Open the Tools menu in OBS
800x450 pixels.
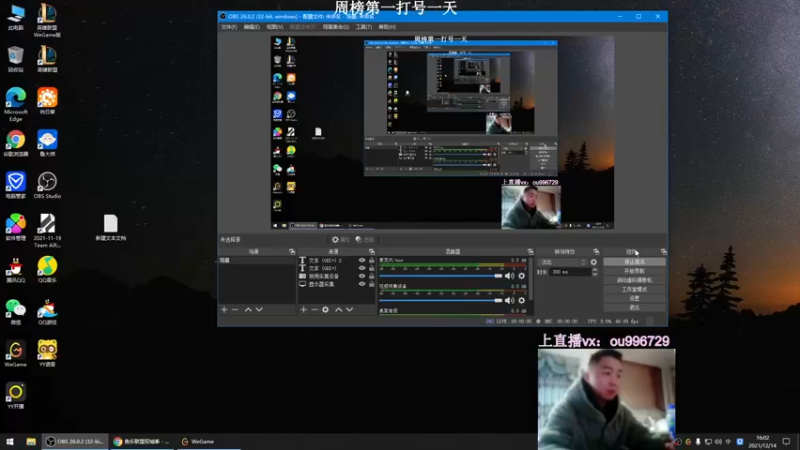click(364, 27)
